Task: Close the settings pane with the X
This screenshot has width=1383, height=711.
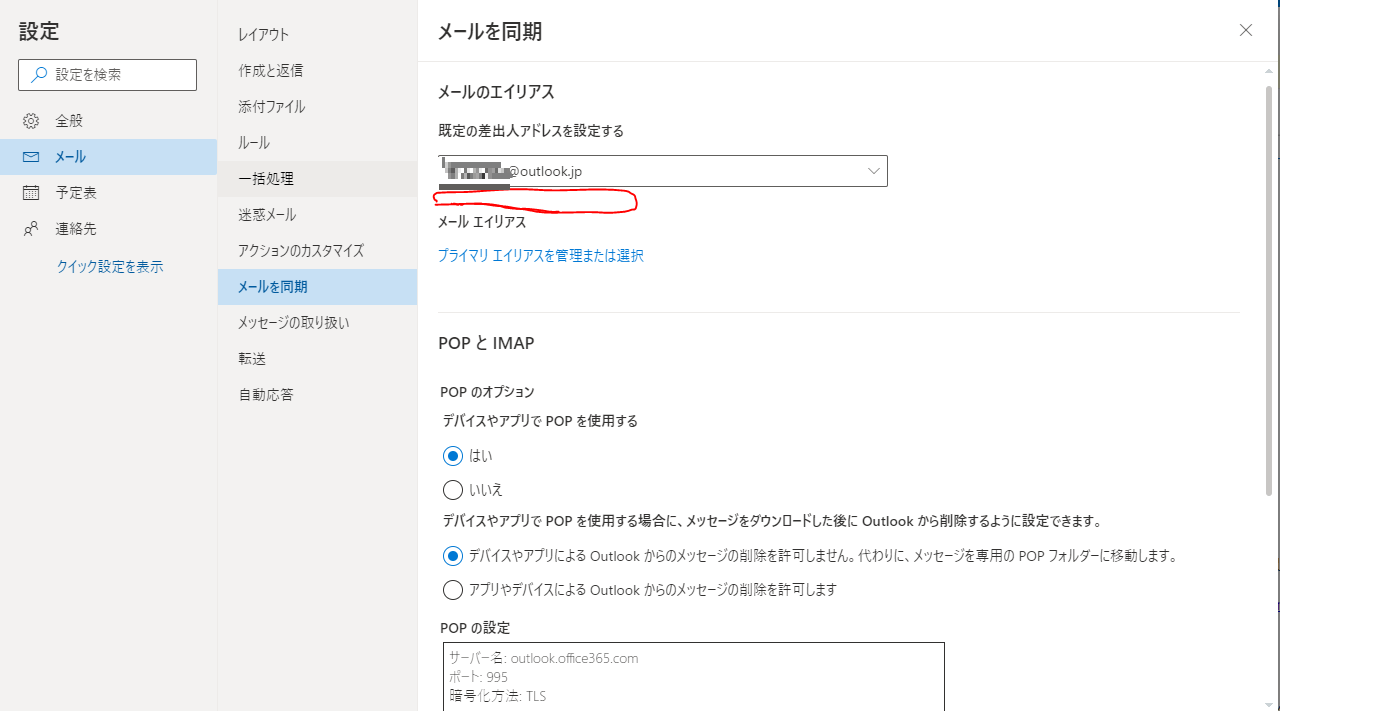Action: point(1245,30)
